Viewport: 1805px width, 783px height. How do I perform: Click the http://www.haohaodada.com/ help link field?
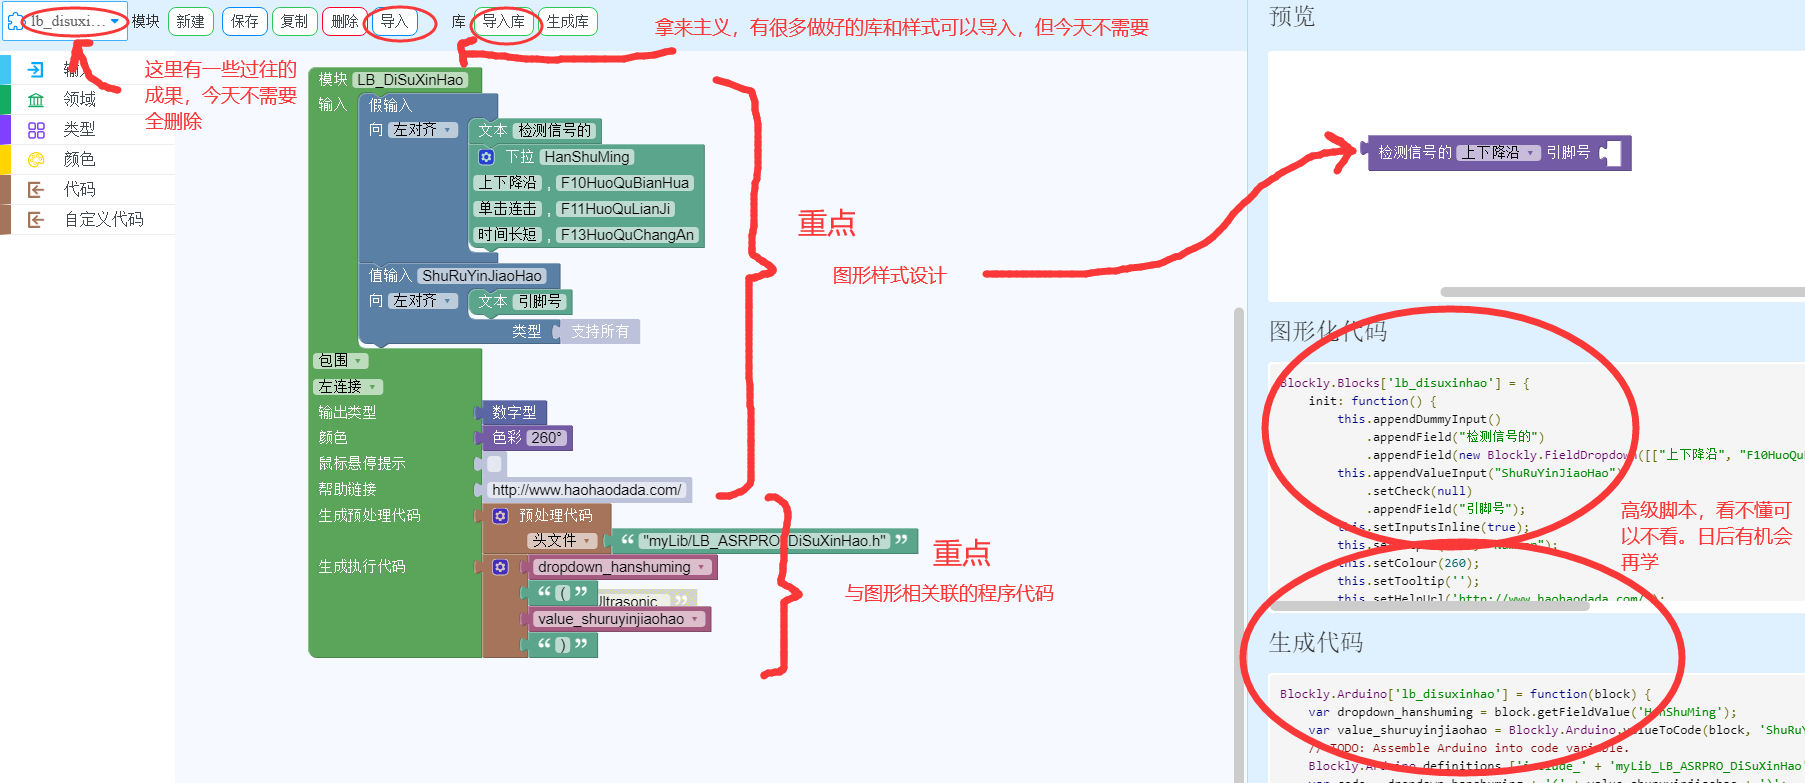(x=586, y=489)
